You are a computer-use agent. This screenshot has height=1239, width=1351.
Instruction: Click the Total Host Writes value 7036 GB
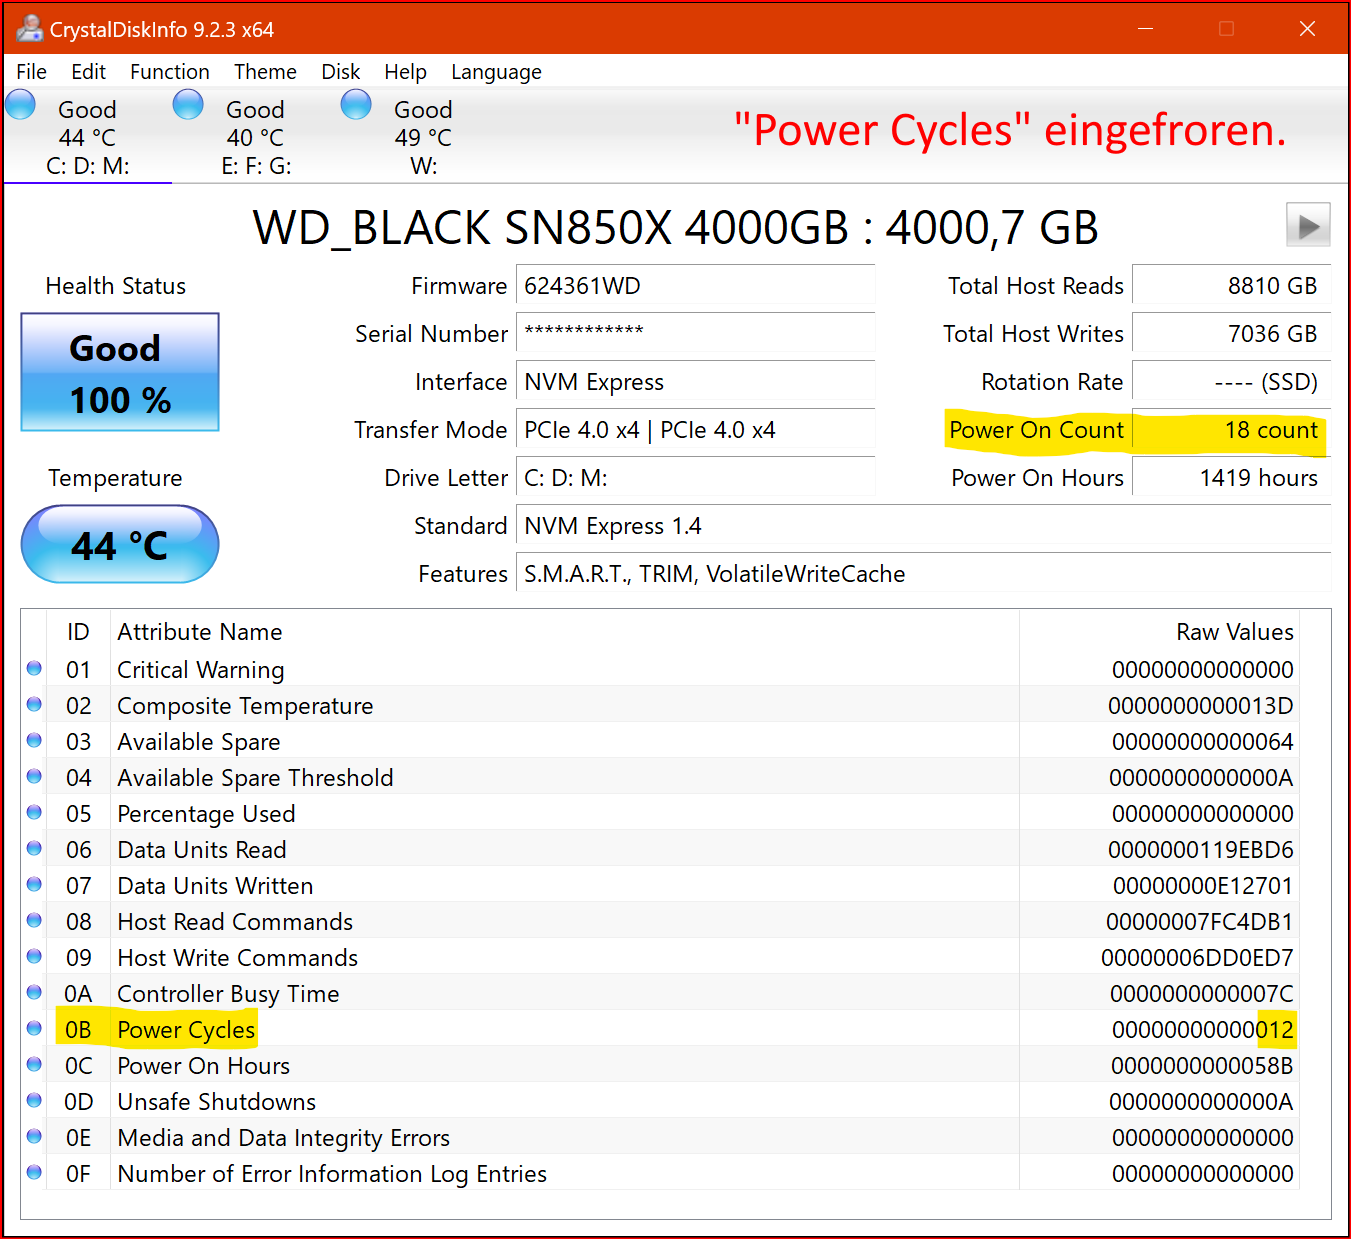click(x=1231, y=333)
